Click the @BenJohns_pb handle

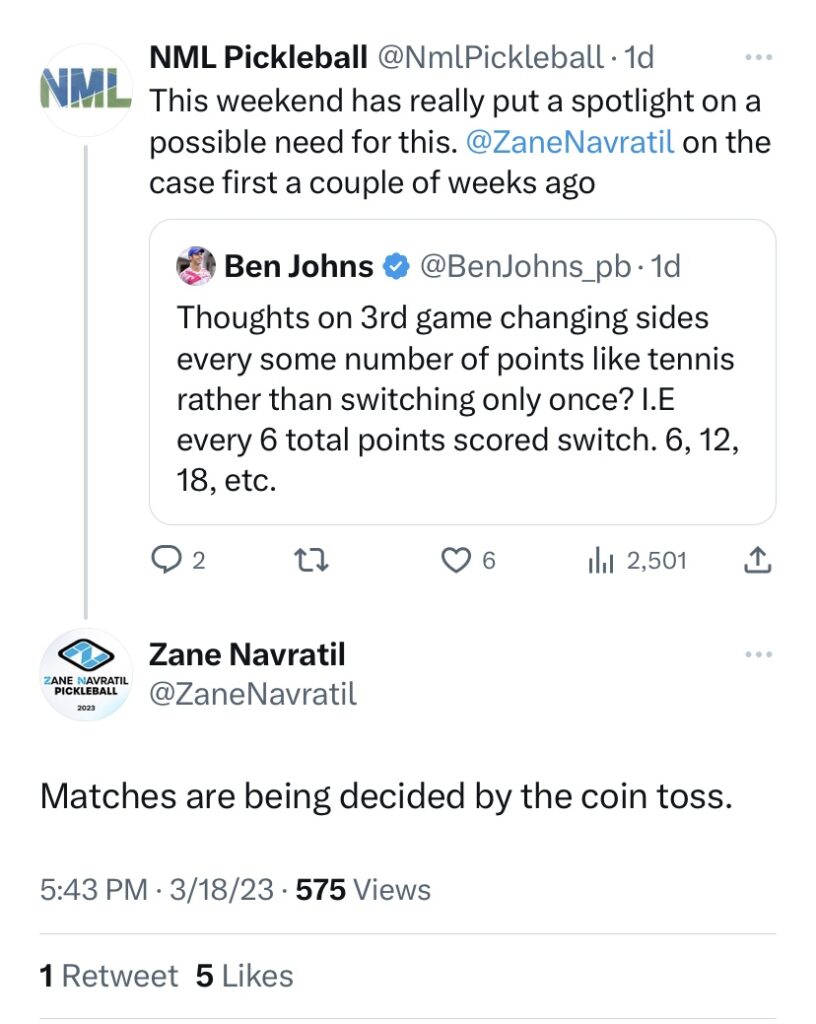(526, 267)
